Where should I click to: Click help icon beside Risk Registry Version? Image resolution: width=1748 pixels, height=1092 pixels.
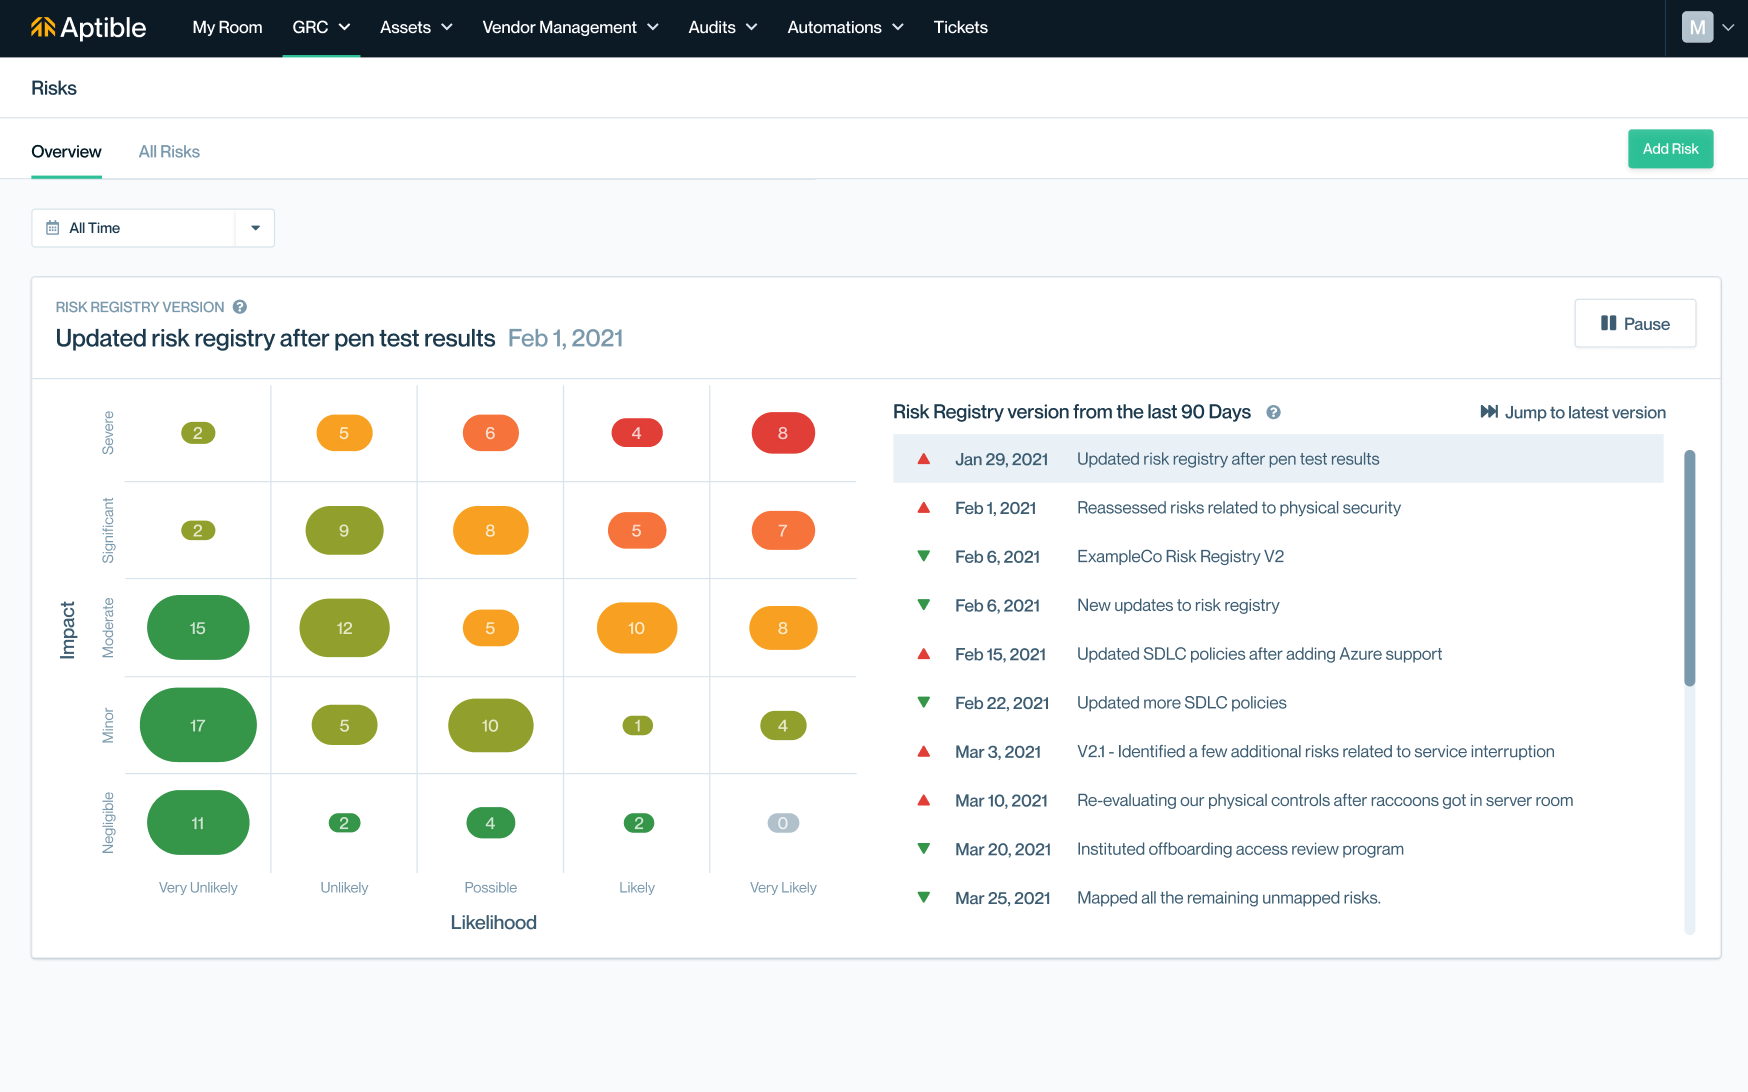coord(240,307)
